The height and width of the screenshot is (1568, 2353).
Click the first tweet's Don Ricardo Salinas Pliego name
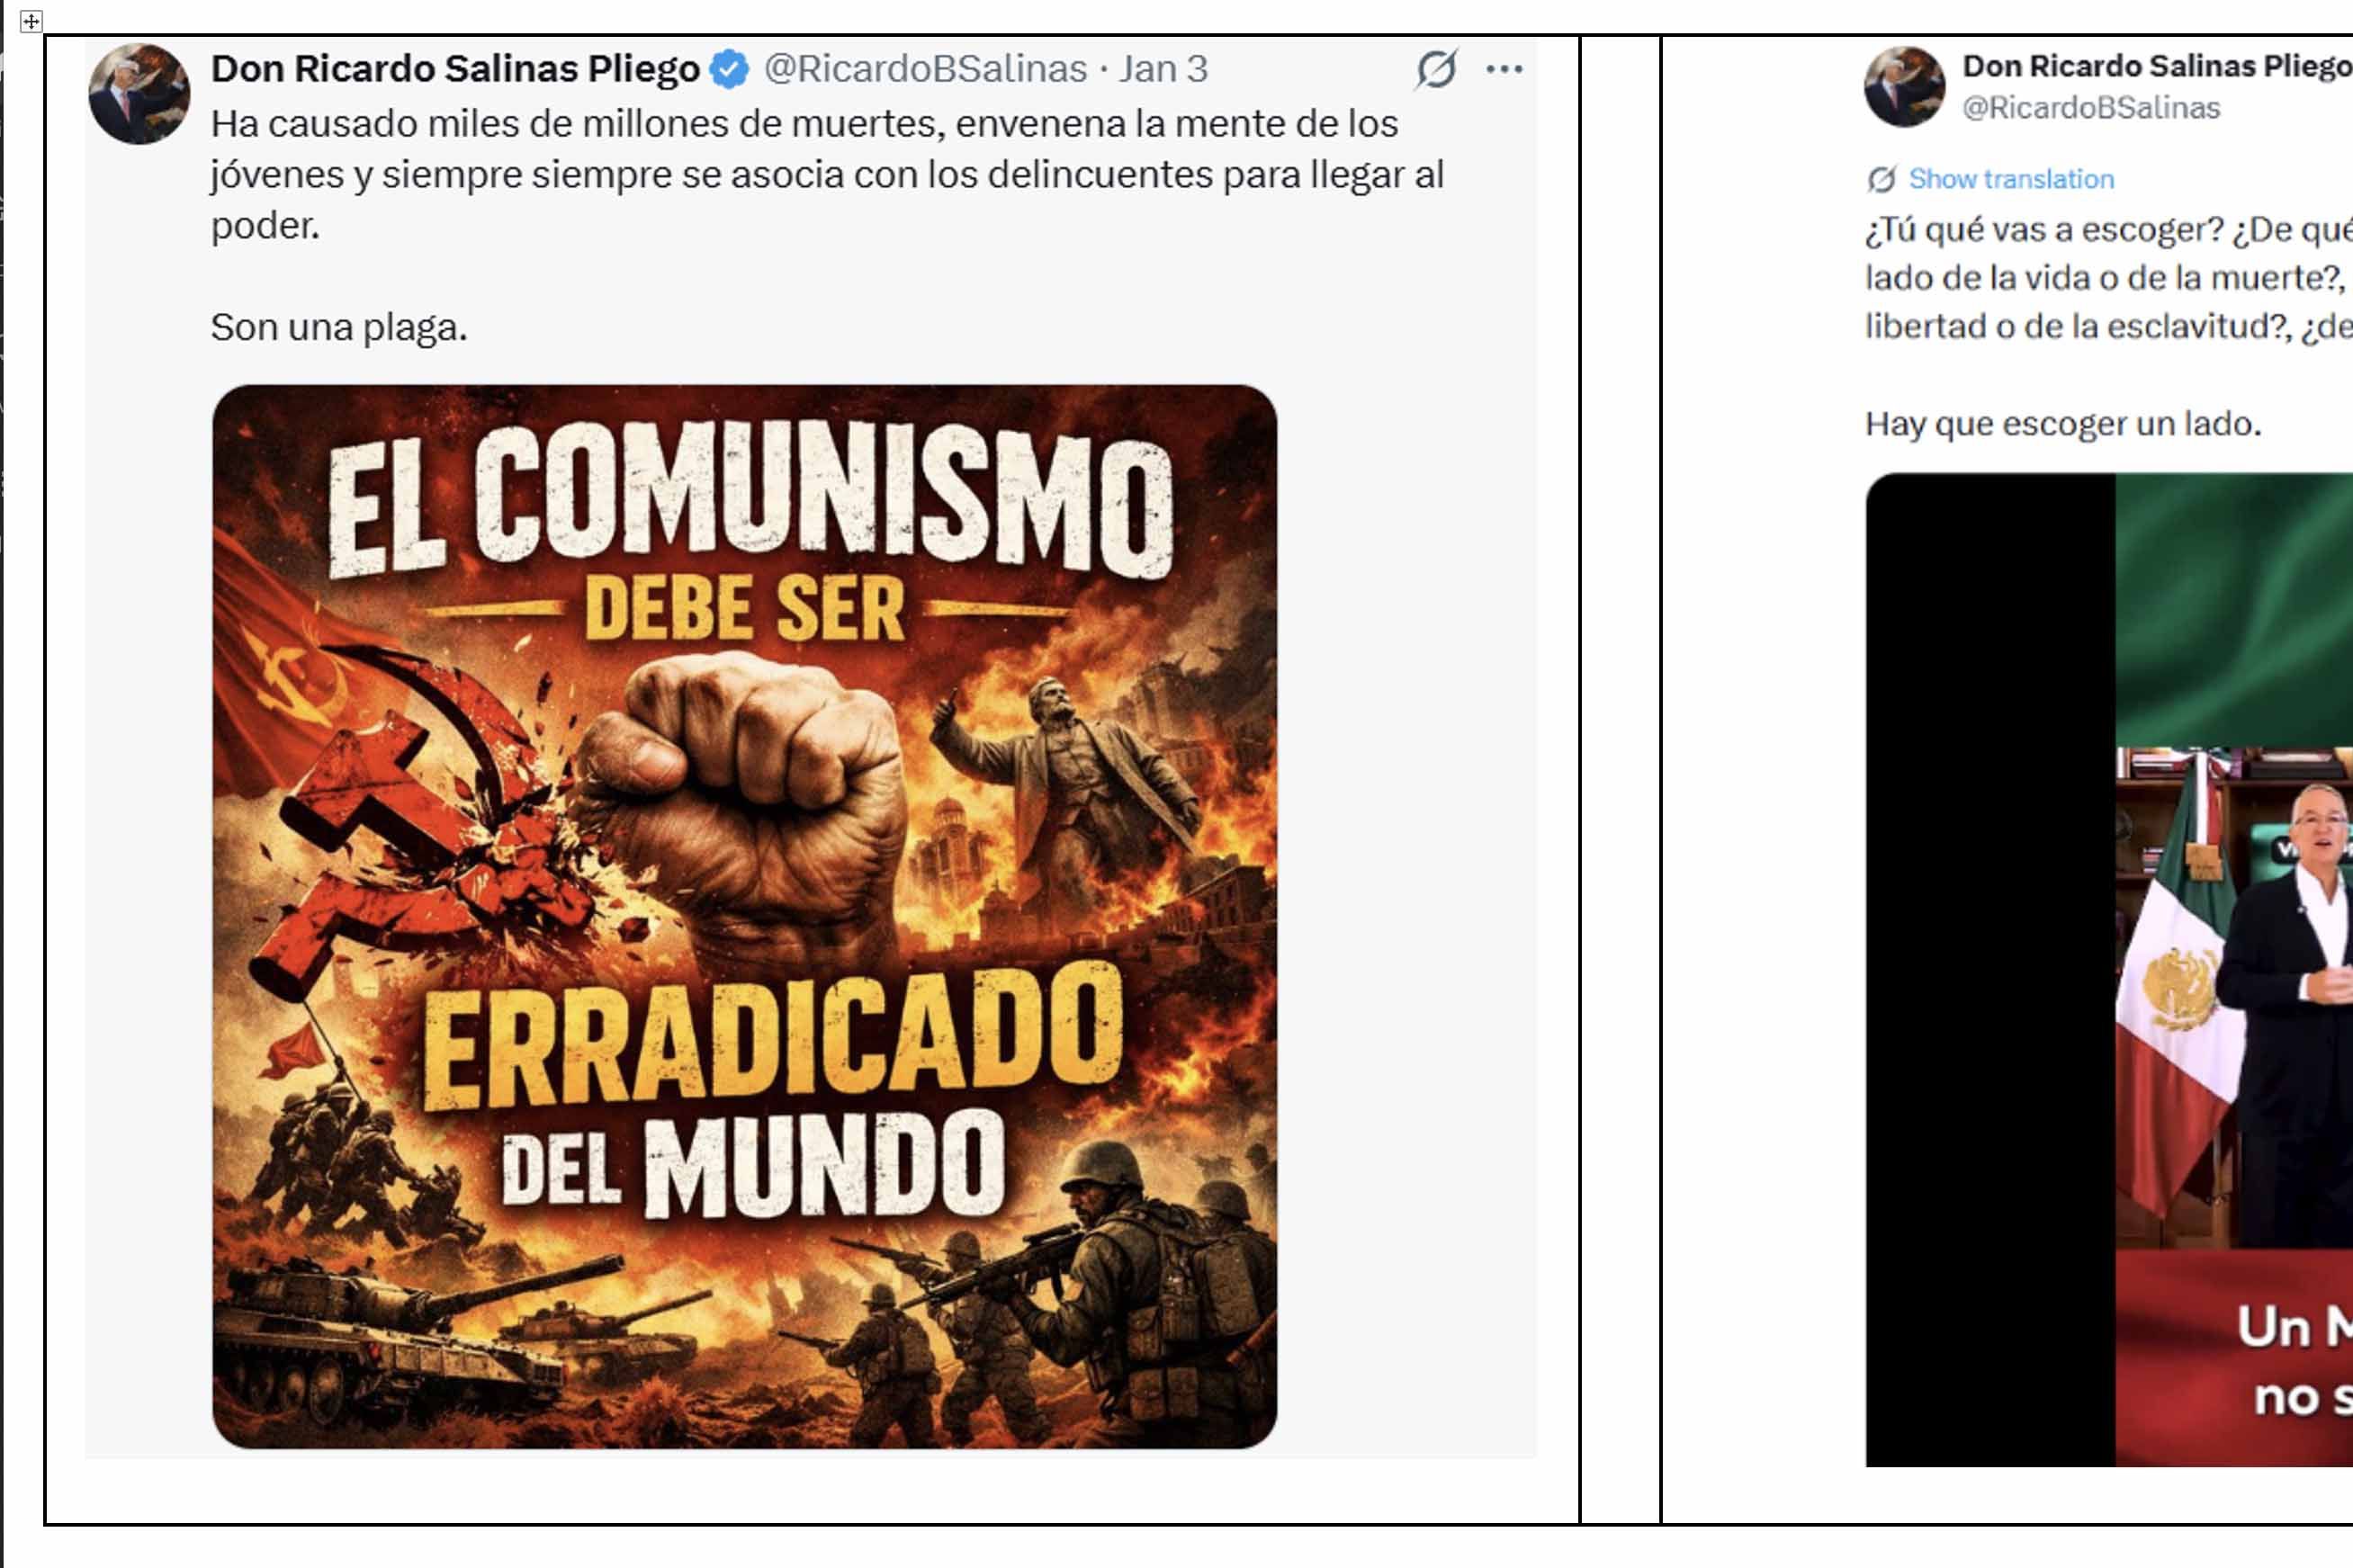[455, 69]
